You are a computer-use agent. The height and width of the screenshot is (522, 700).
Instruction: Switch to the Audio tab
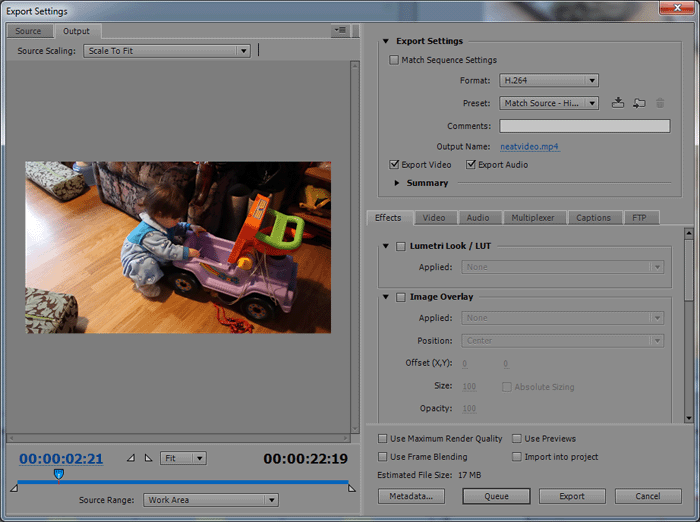point(478,217)
